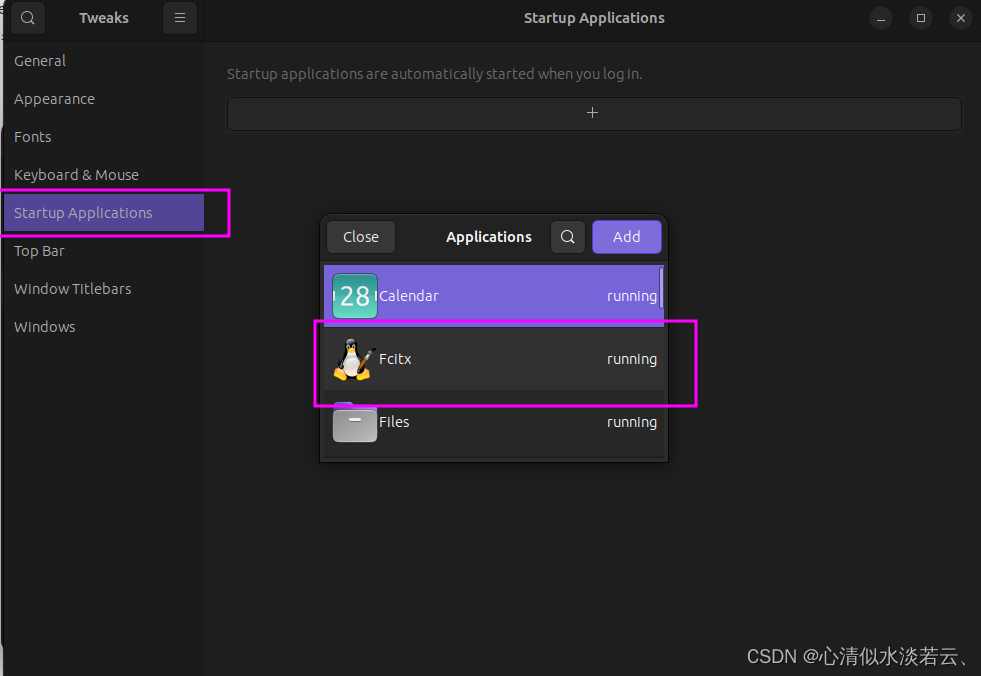Maximize the Tweaks window

point(921,18)
